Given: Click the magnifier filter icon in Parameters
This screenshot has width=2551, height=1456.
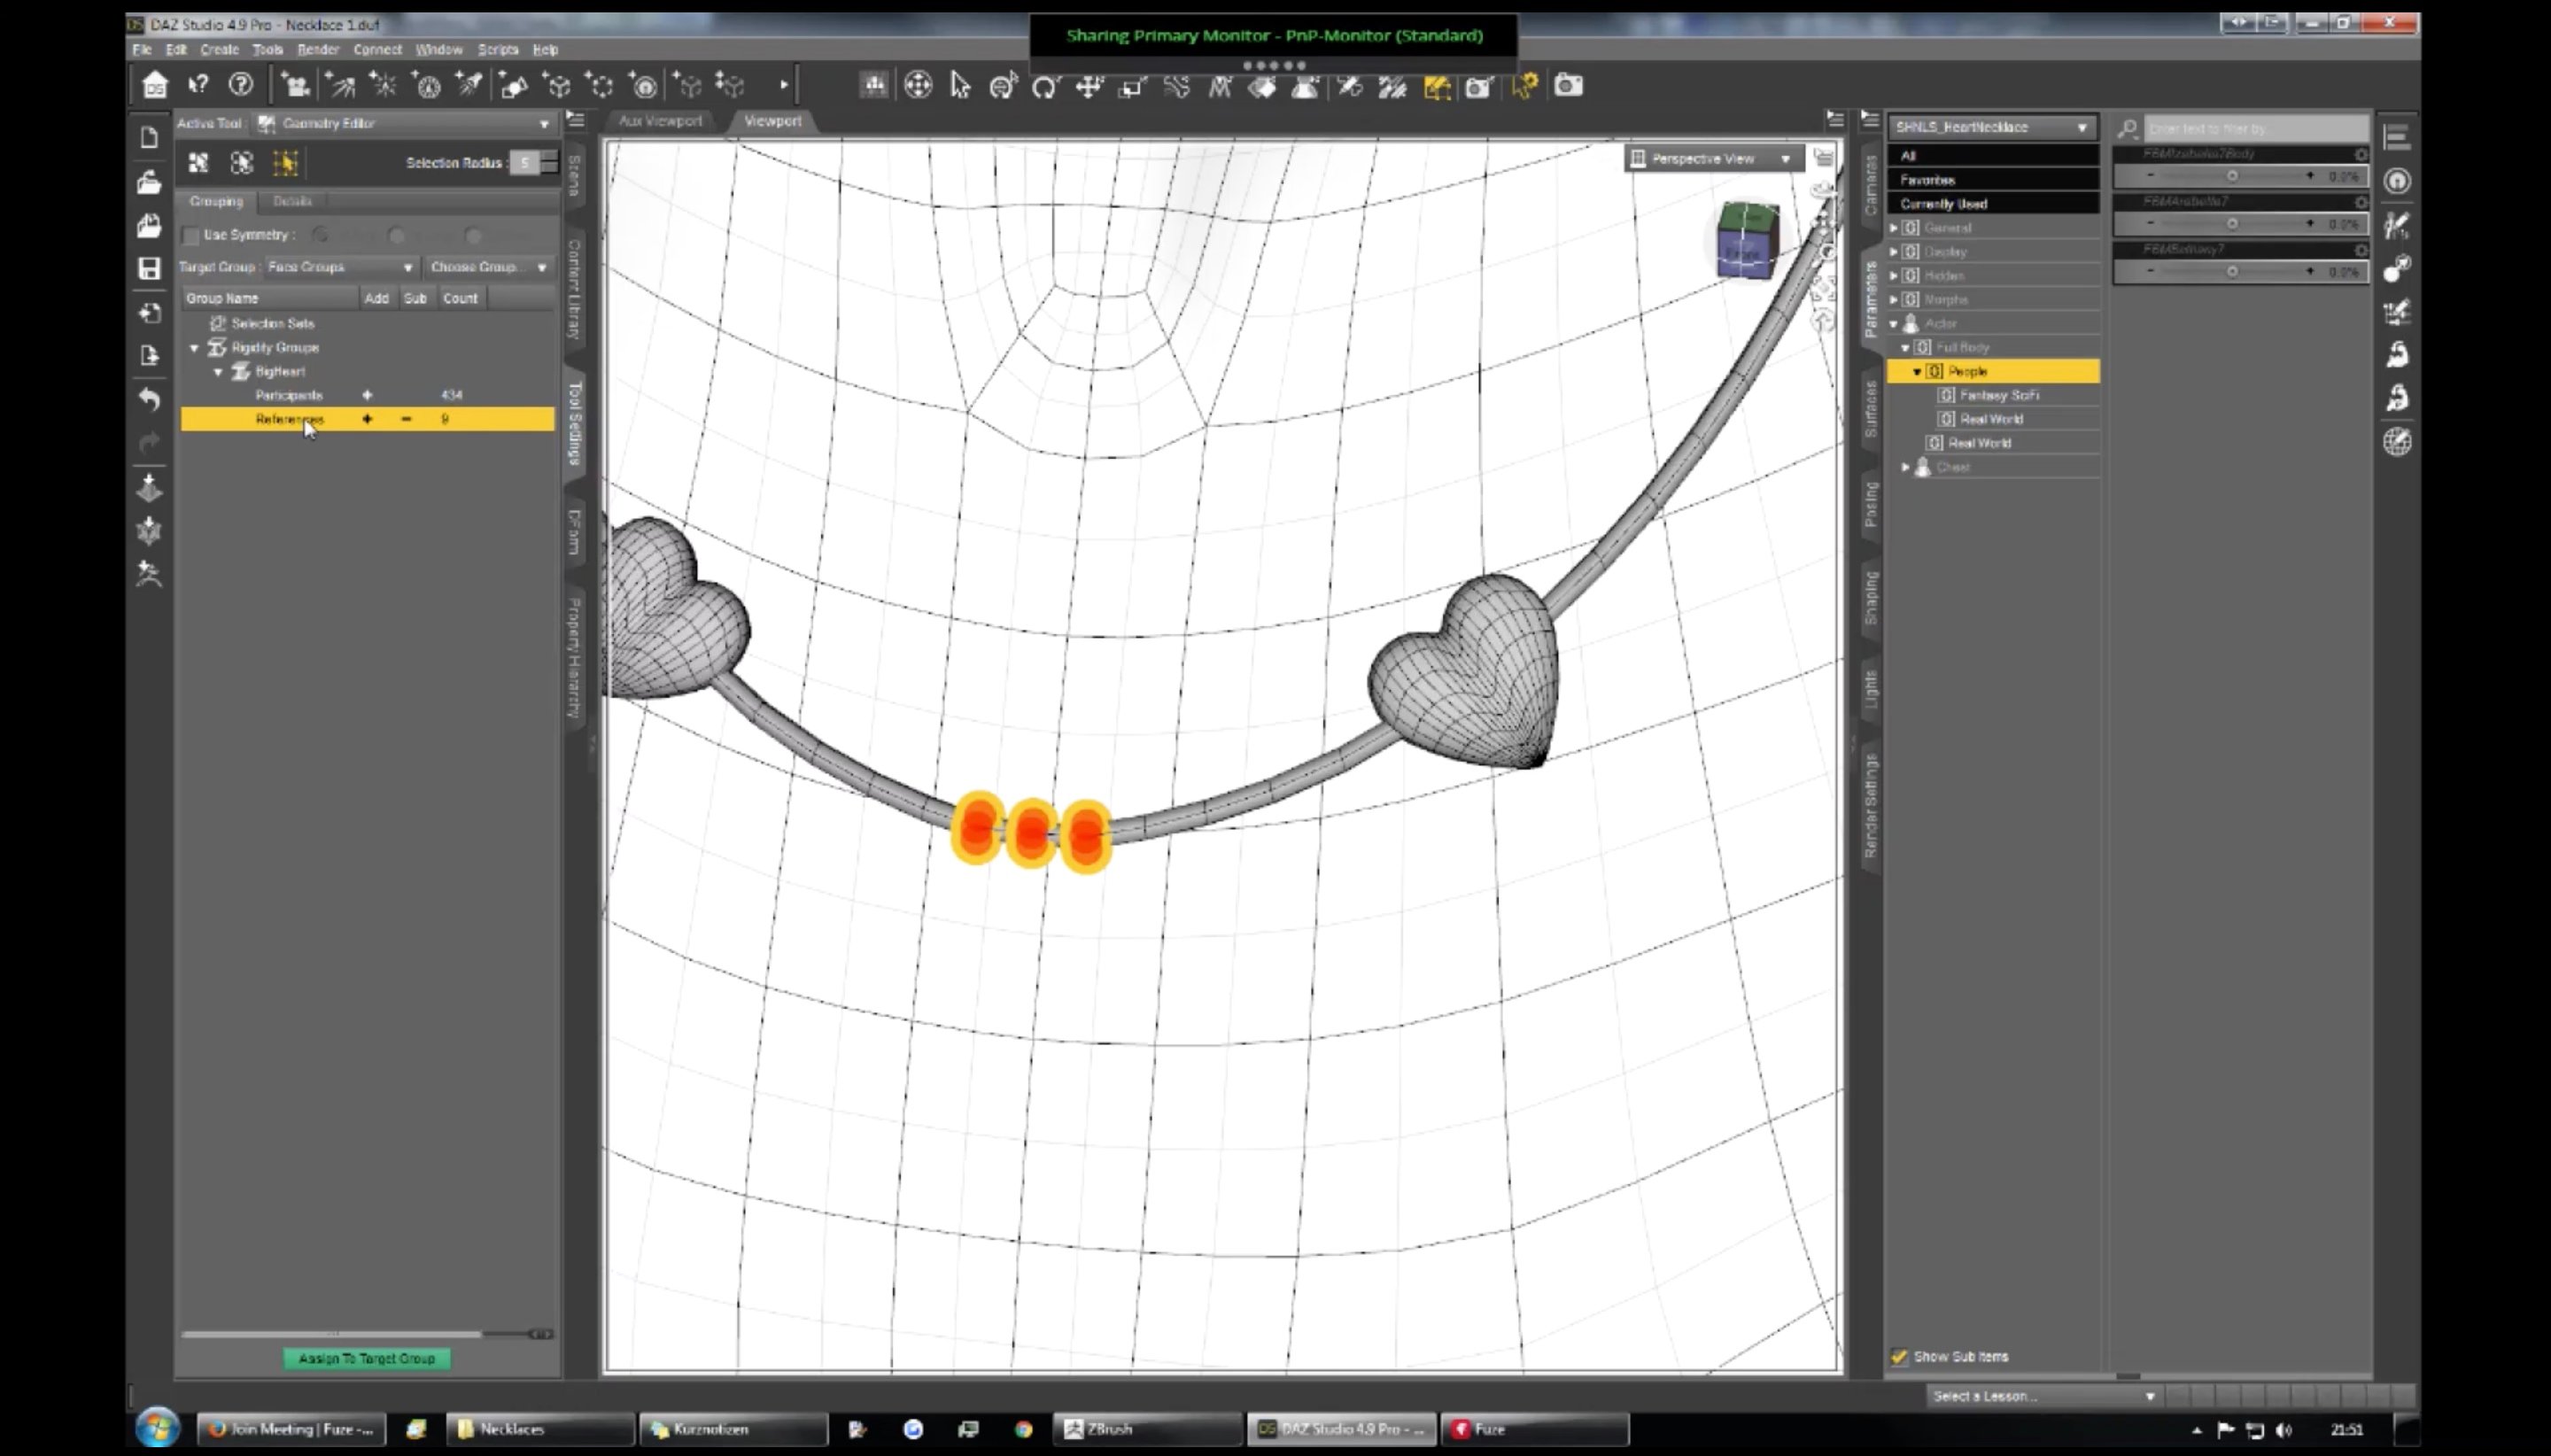Looking at the screenshot, I should pyautogui.click(x=2127, y=128).
